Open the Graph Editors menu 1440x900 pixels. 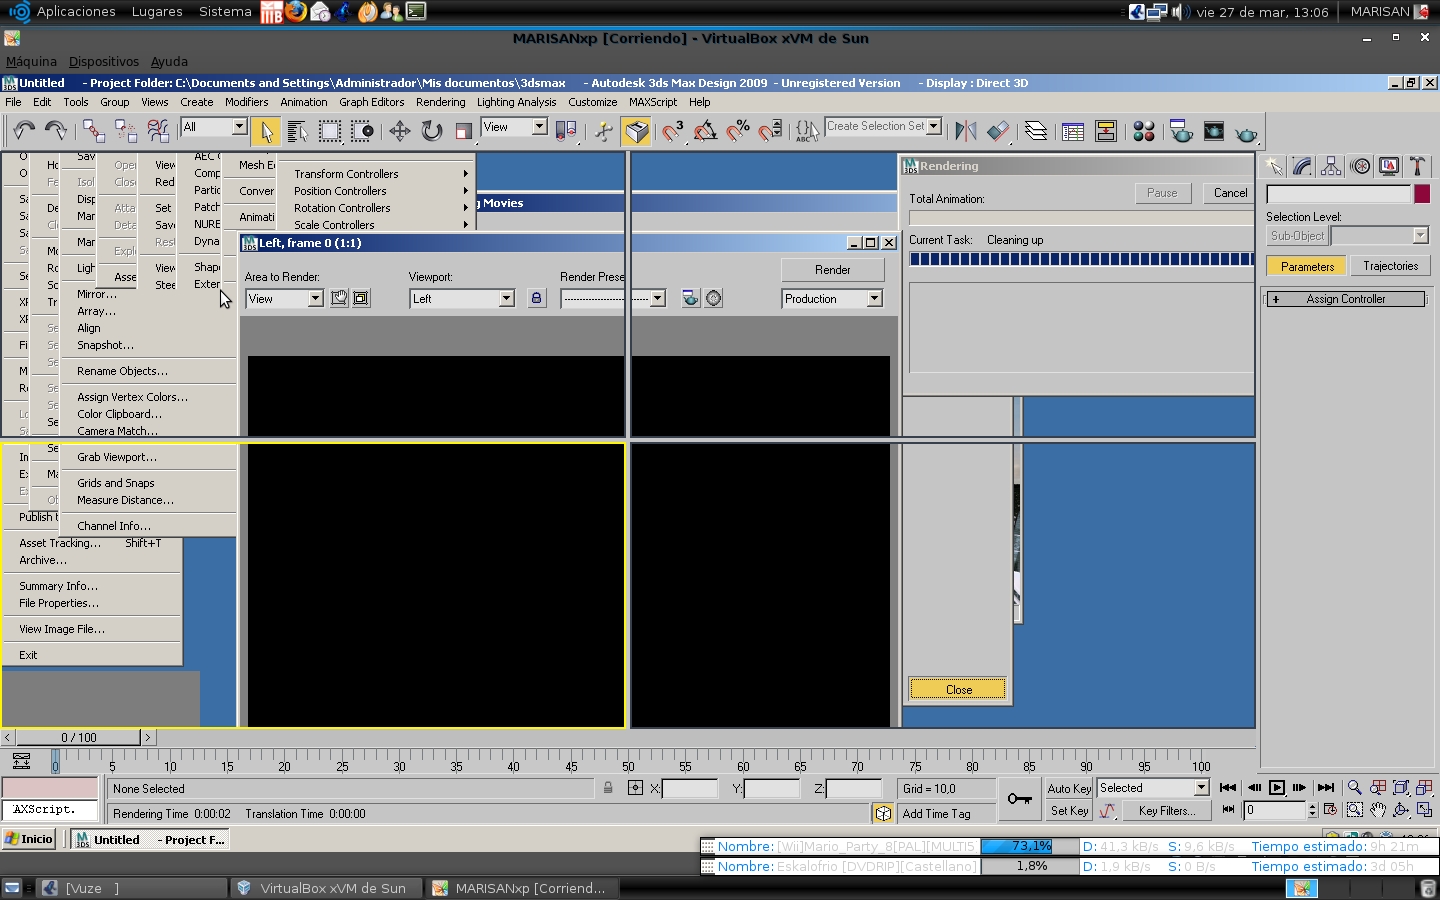coord(371,102)
